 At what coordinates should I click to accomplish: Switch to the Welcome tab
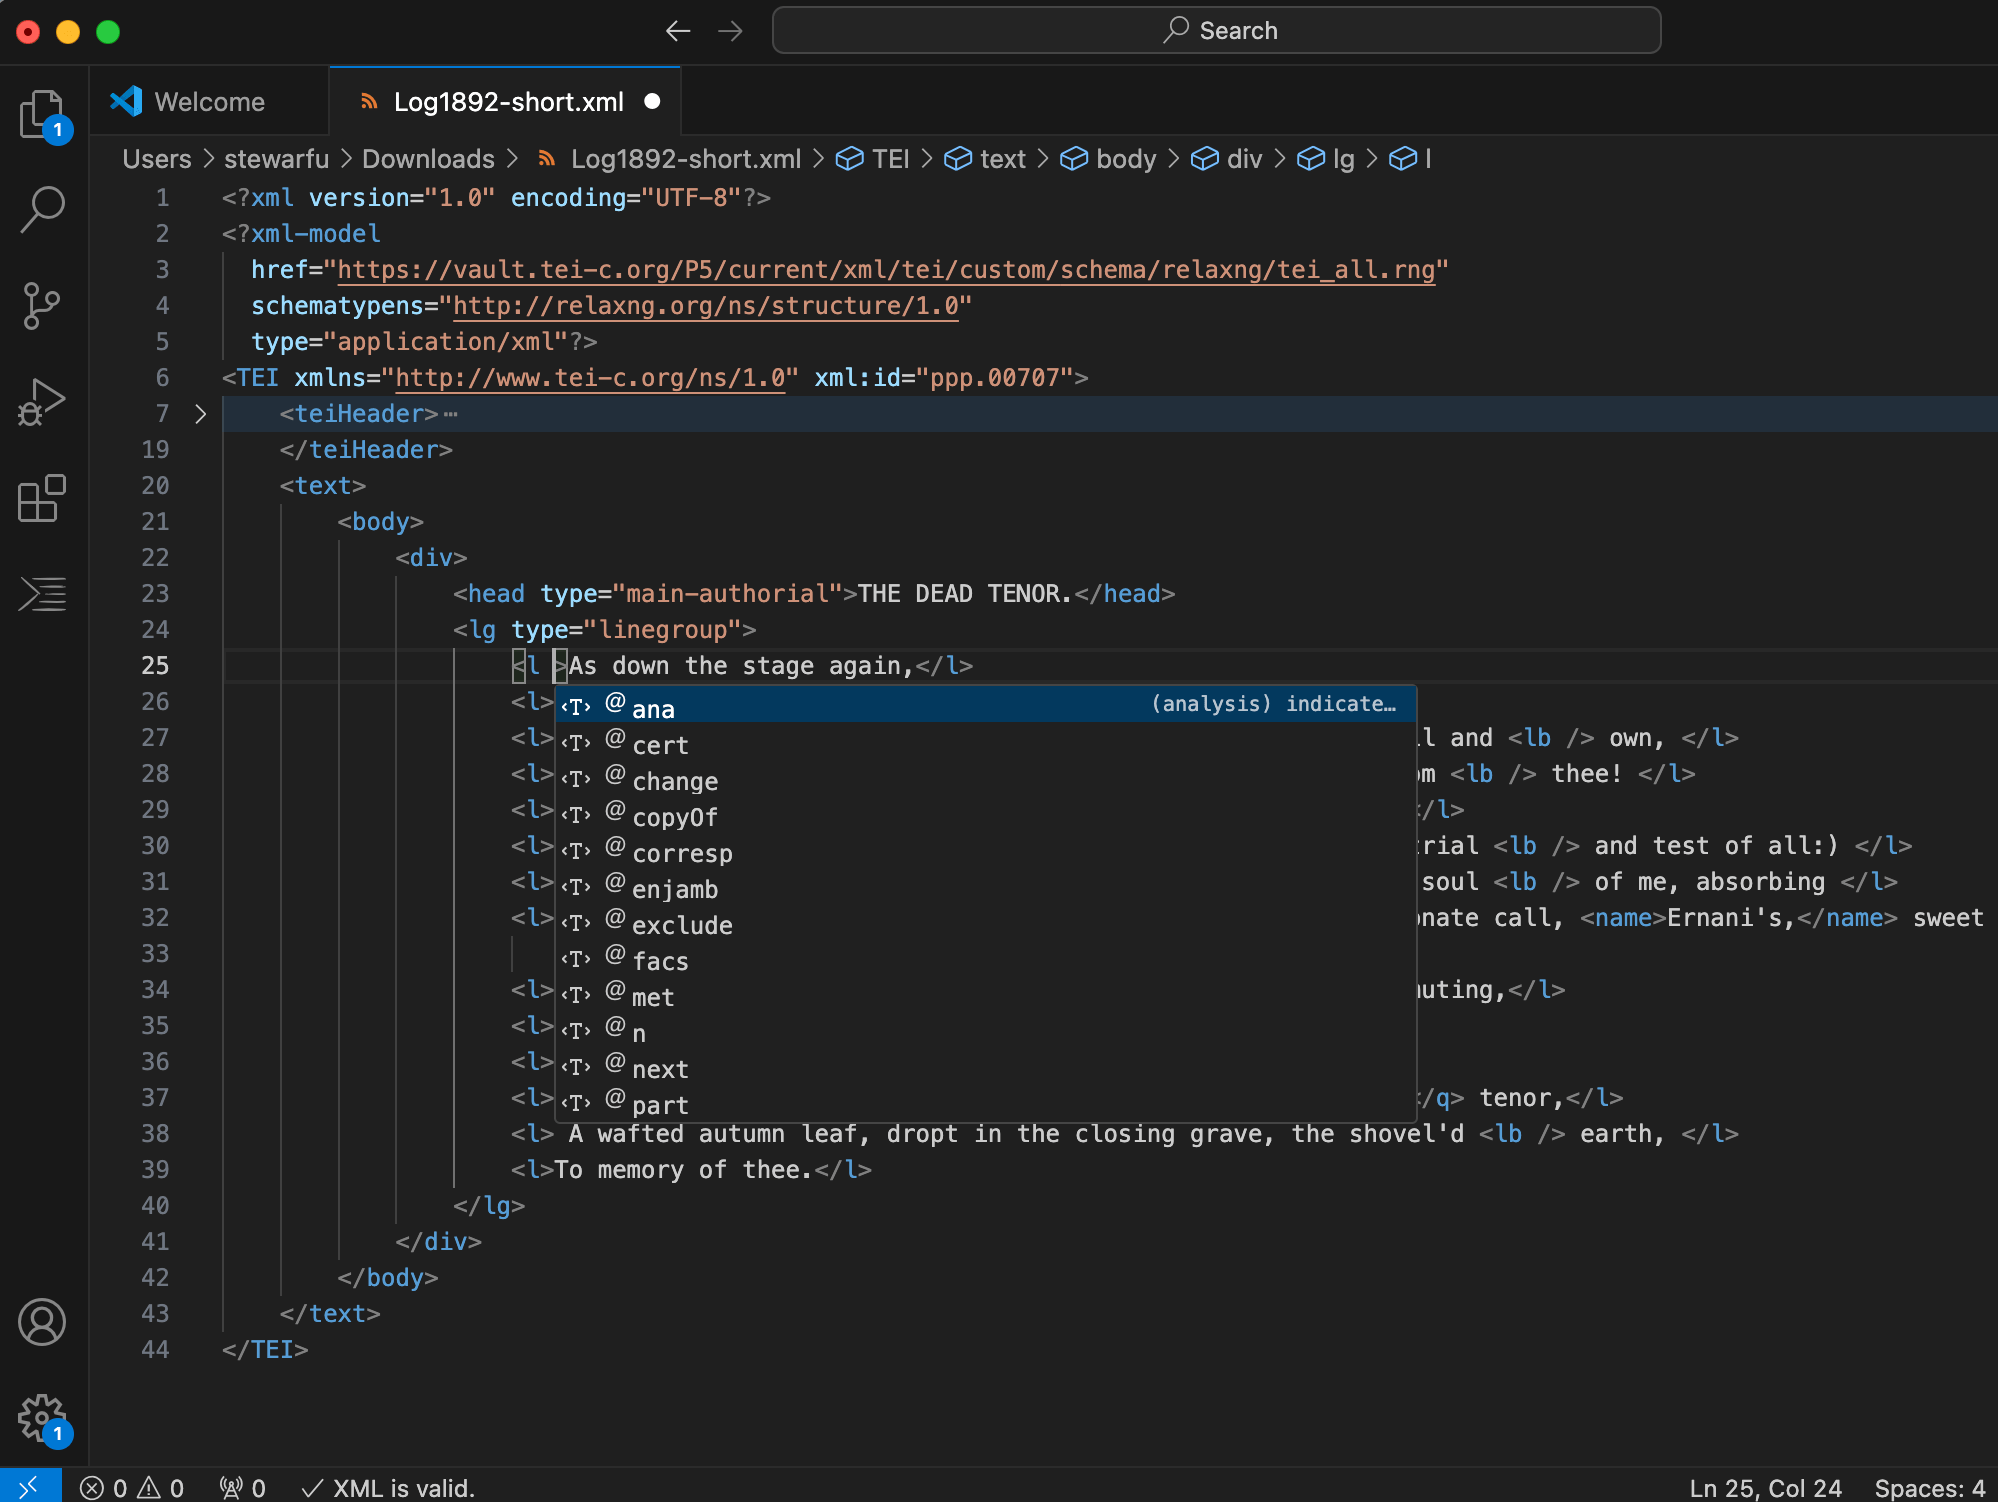209,102
